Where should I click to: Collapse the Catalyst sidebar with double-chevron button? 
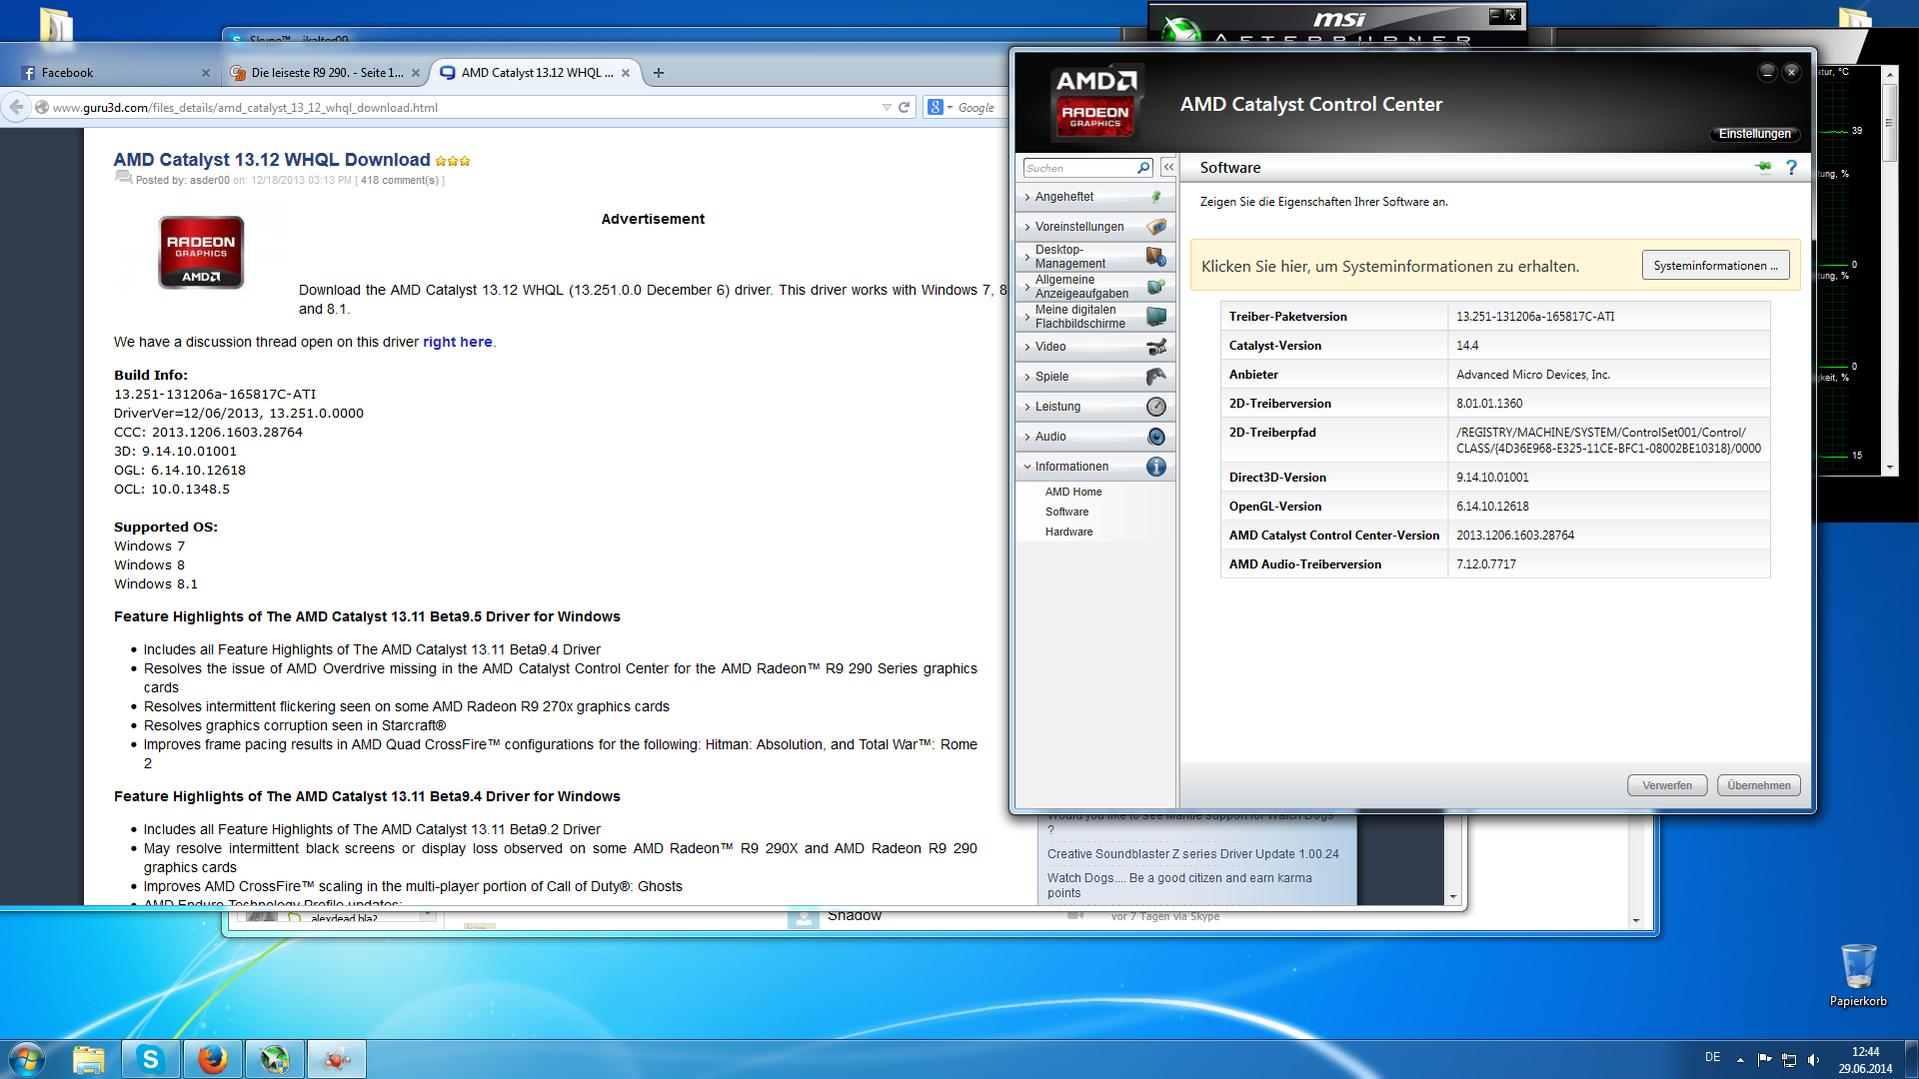1168,168
